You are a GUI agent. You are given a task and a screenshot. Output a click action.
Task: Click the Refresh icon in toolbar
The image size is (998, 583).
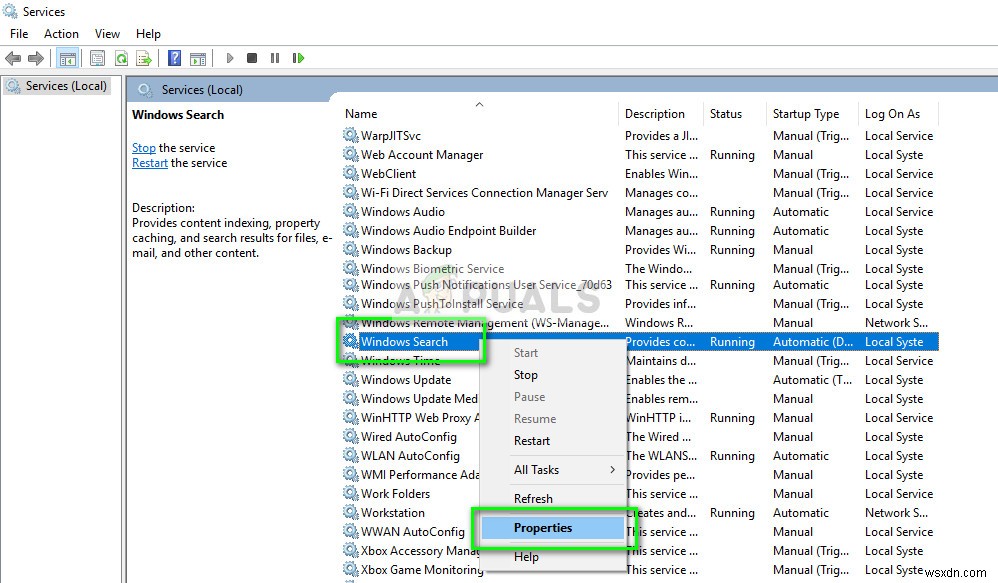click(121, 59)
